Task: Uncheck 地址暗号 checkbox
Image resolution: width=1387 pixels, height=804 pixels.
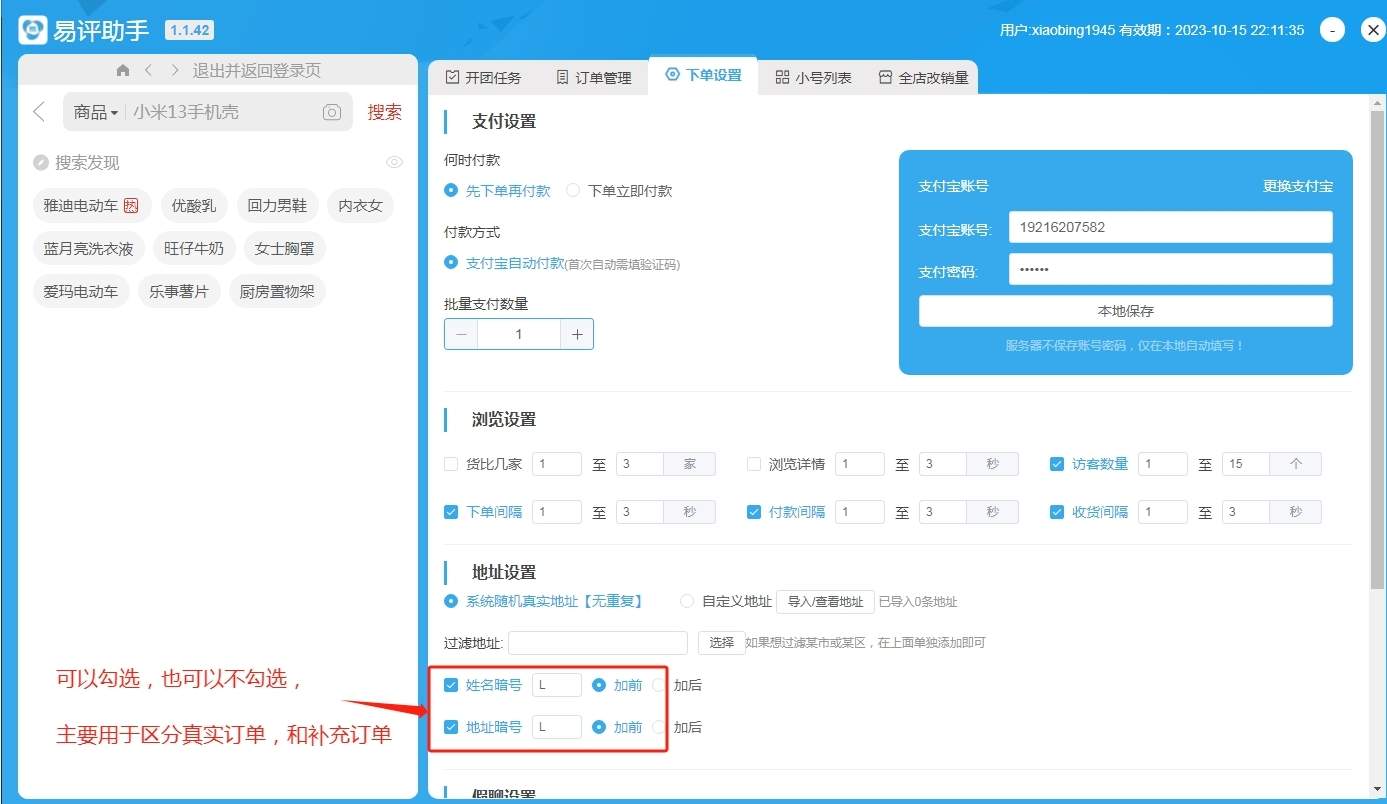Action: (451, 727)
